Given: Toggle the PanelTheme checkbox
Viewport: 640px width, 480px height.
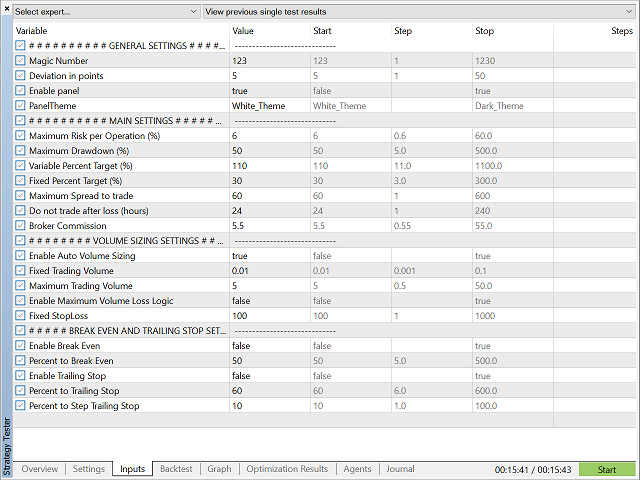Looking at the screenshot, I should (20, 106).
